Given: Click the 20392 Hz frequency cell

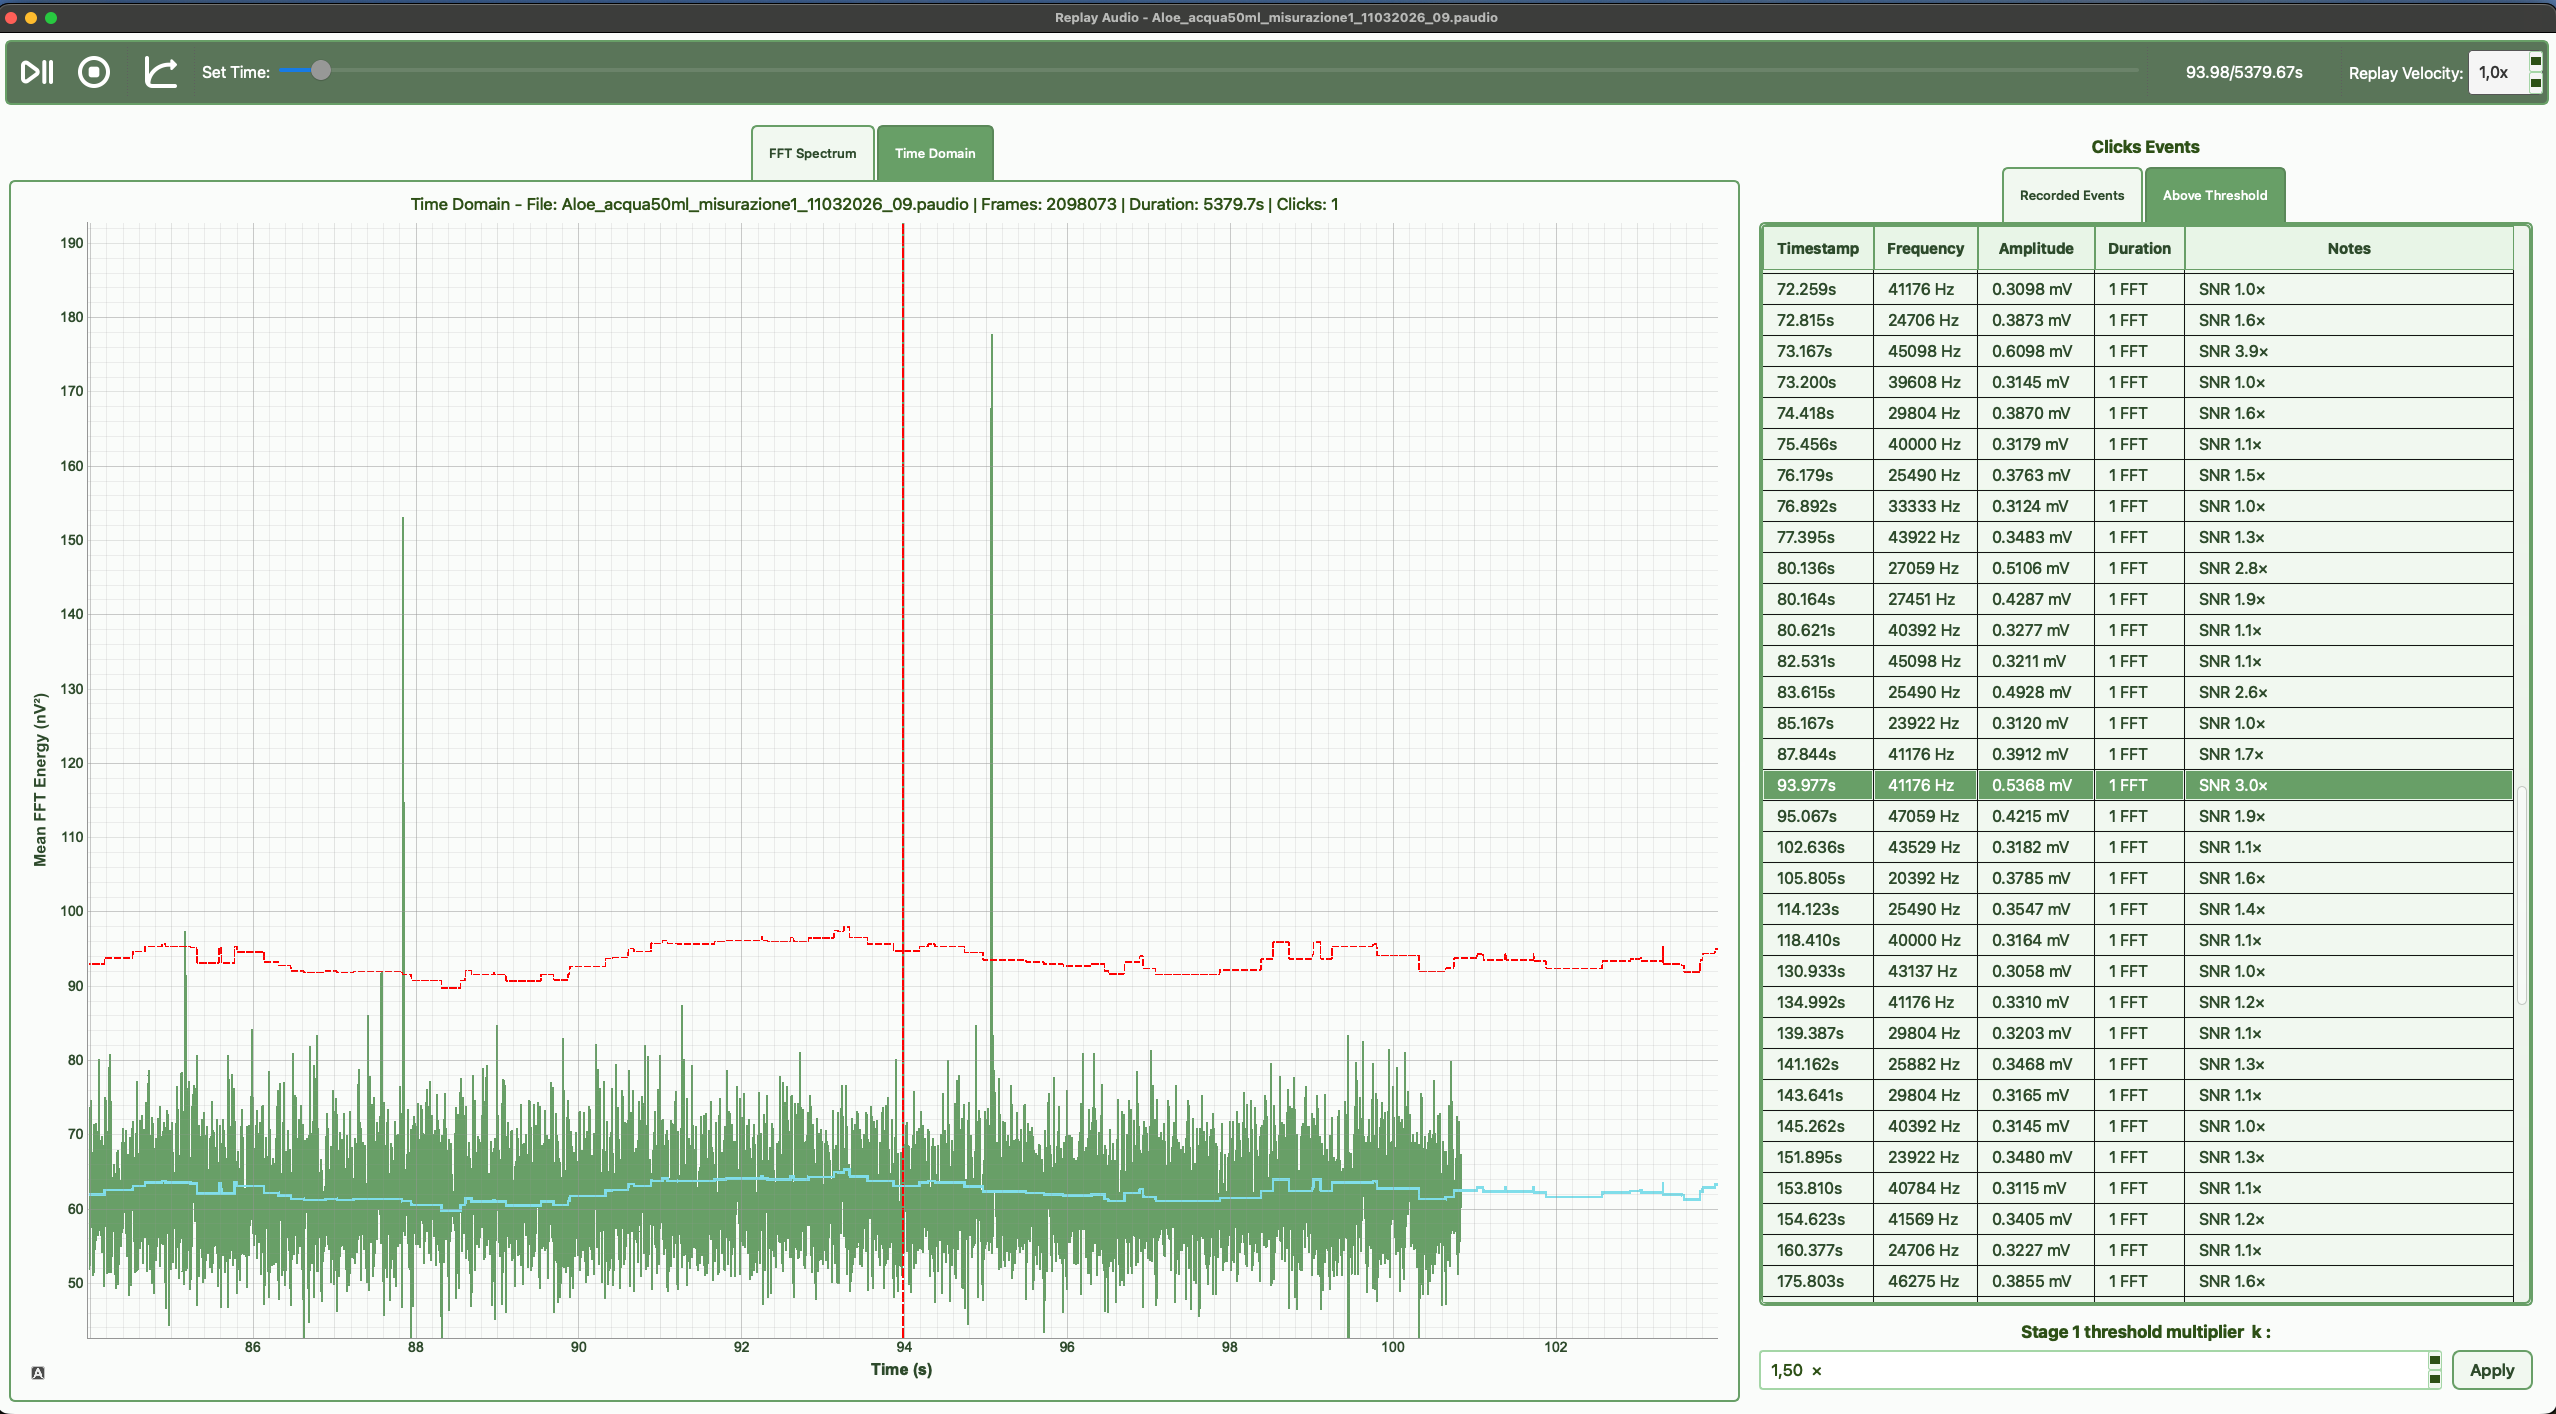Looking at the screenshot, I should 1925,878.
